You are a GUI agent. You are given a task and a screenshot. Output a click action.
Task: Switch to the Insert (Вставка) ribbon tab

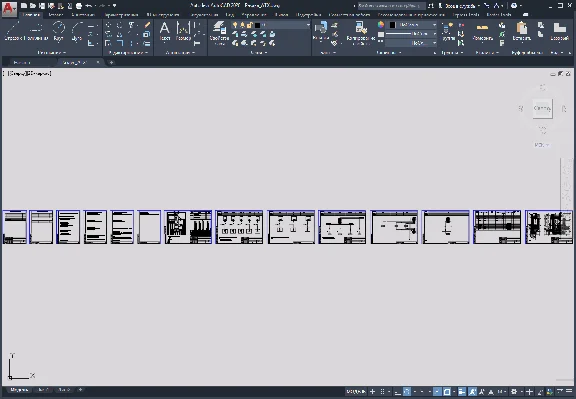pyautogui.click(x=55, y=15)
